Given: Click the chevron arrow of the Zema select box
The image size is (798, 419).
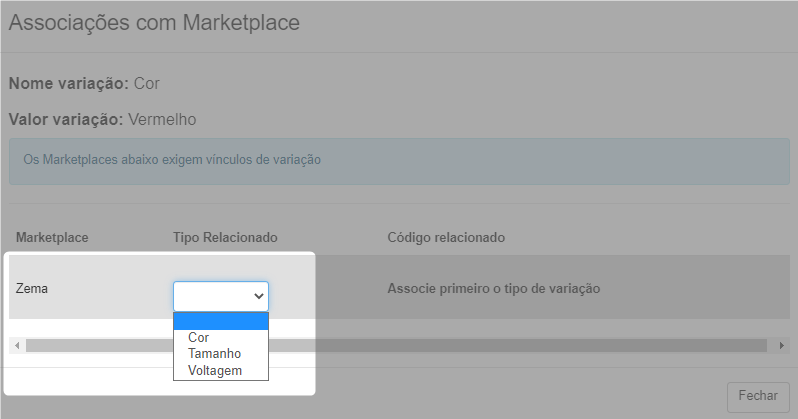Looking at the screenshot, I should (259, 296).
